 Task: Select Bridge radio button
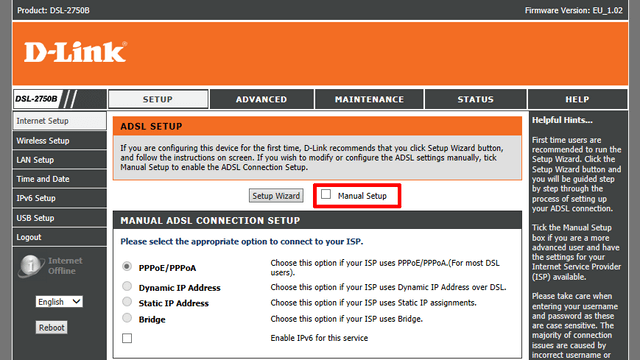click(127, 318)
